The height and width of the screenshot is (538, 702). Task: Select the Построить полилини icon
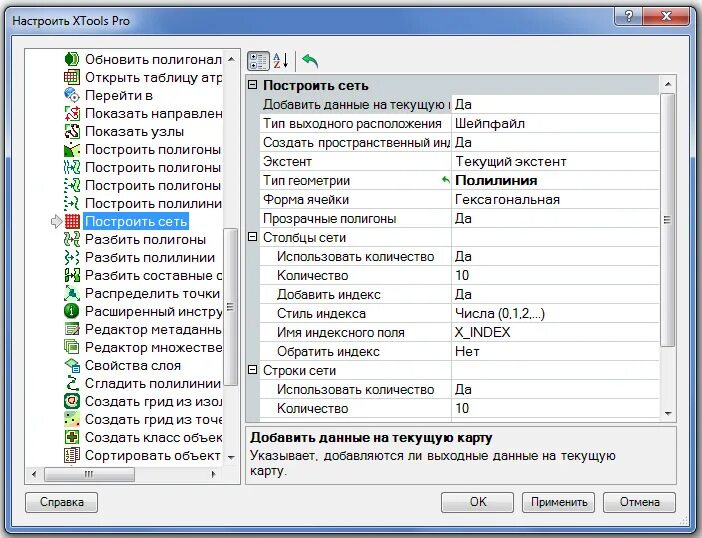(72, 203)
